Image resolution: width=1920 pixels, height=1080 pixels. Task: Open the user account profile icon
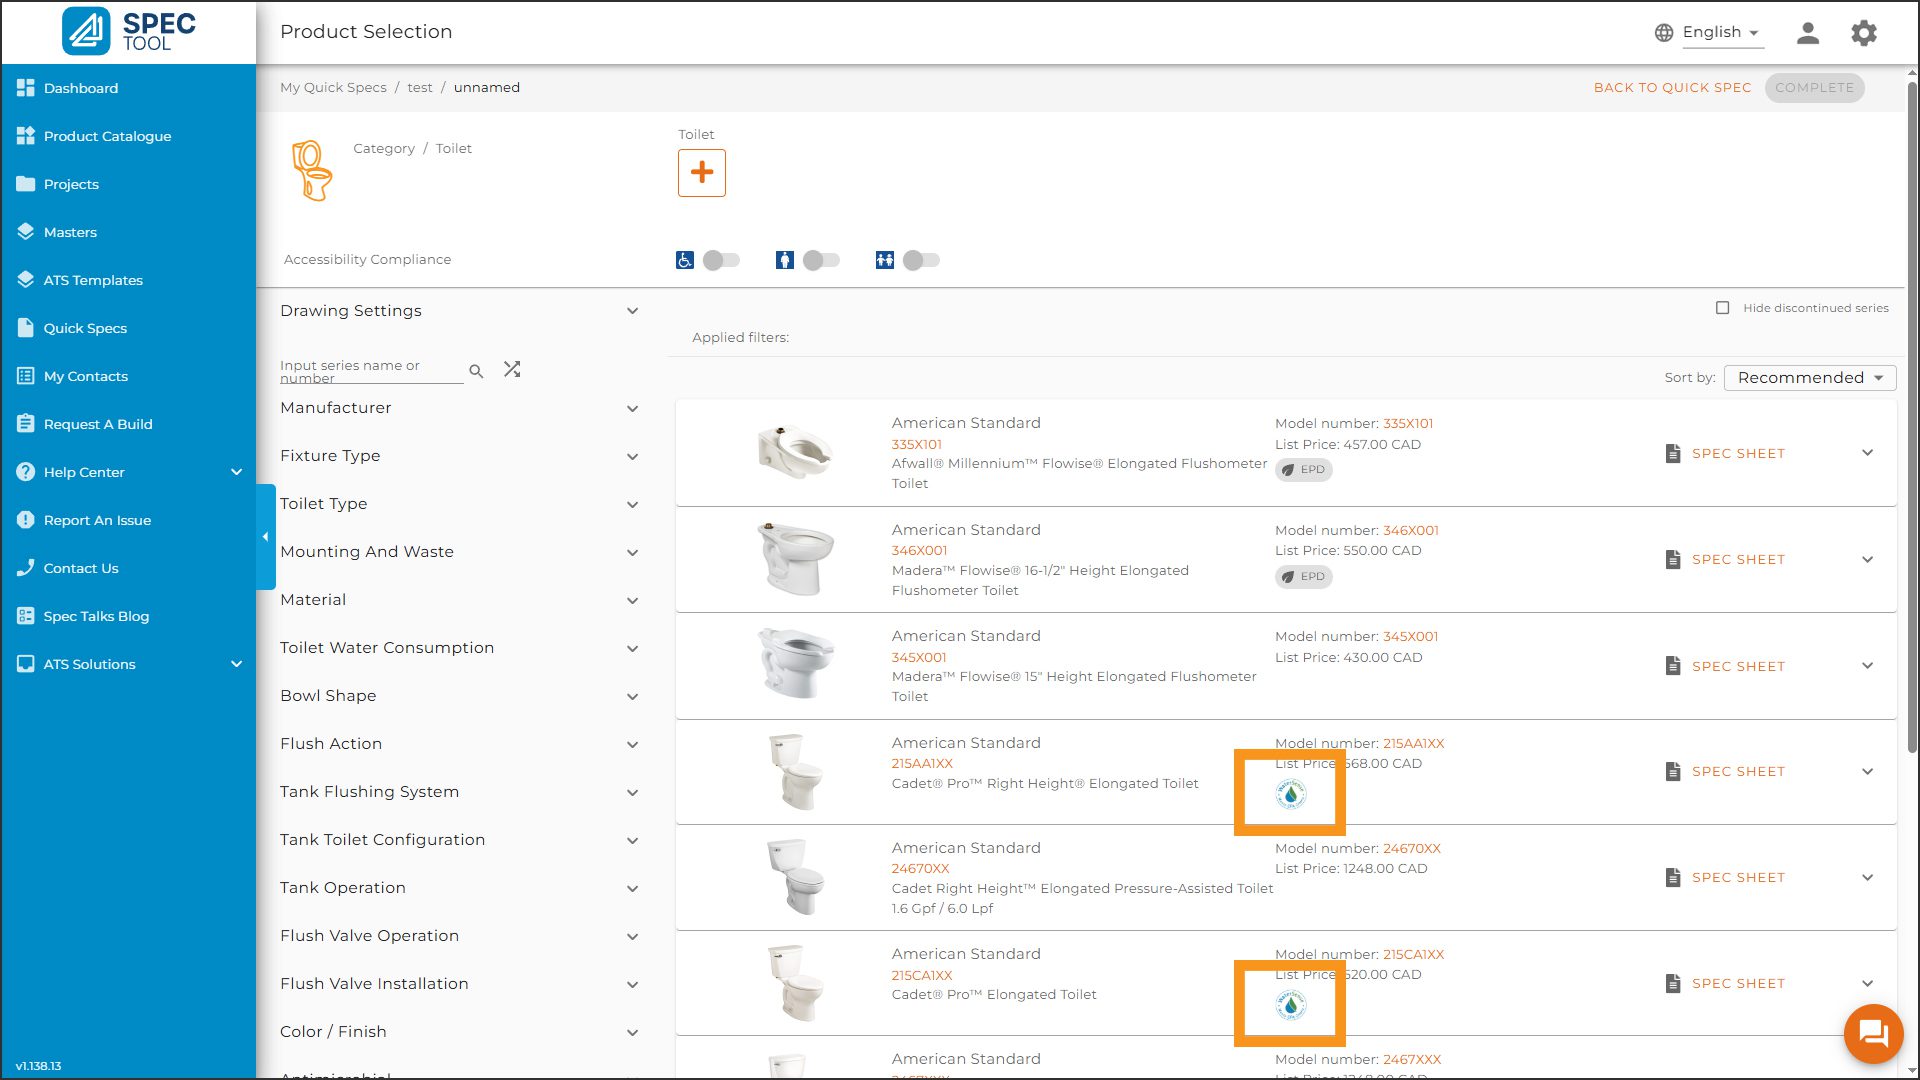pyautogui.click(x=1807, y=32)
